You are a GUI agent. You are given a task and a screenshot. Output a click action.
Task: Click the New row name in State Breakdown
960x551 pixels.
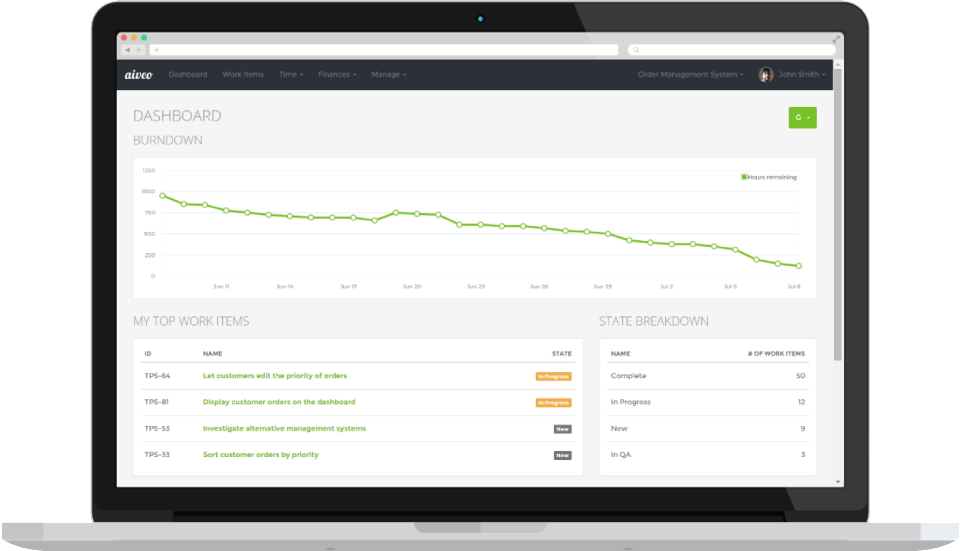click(x=619, y=429)
